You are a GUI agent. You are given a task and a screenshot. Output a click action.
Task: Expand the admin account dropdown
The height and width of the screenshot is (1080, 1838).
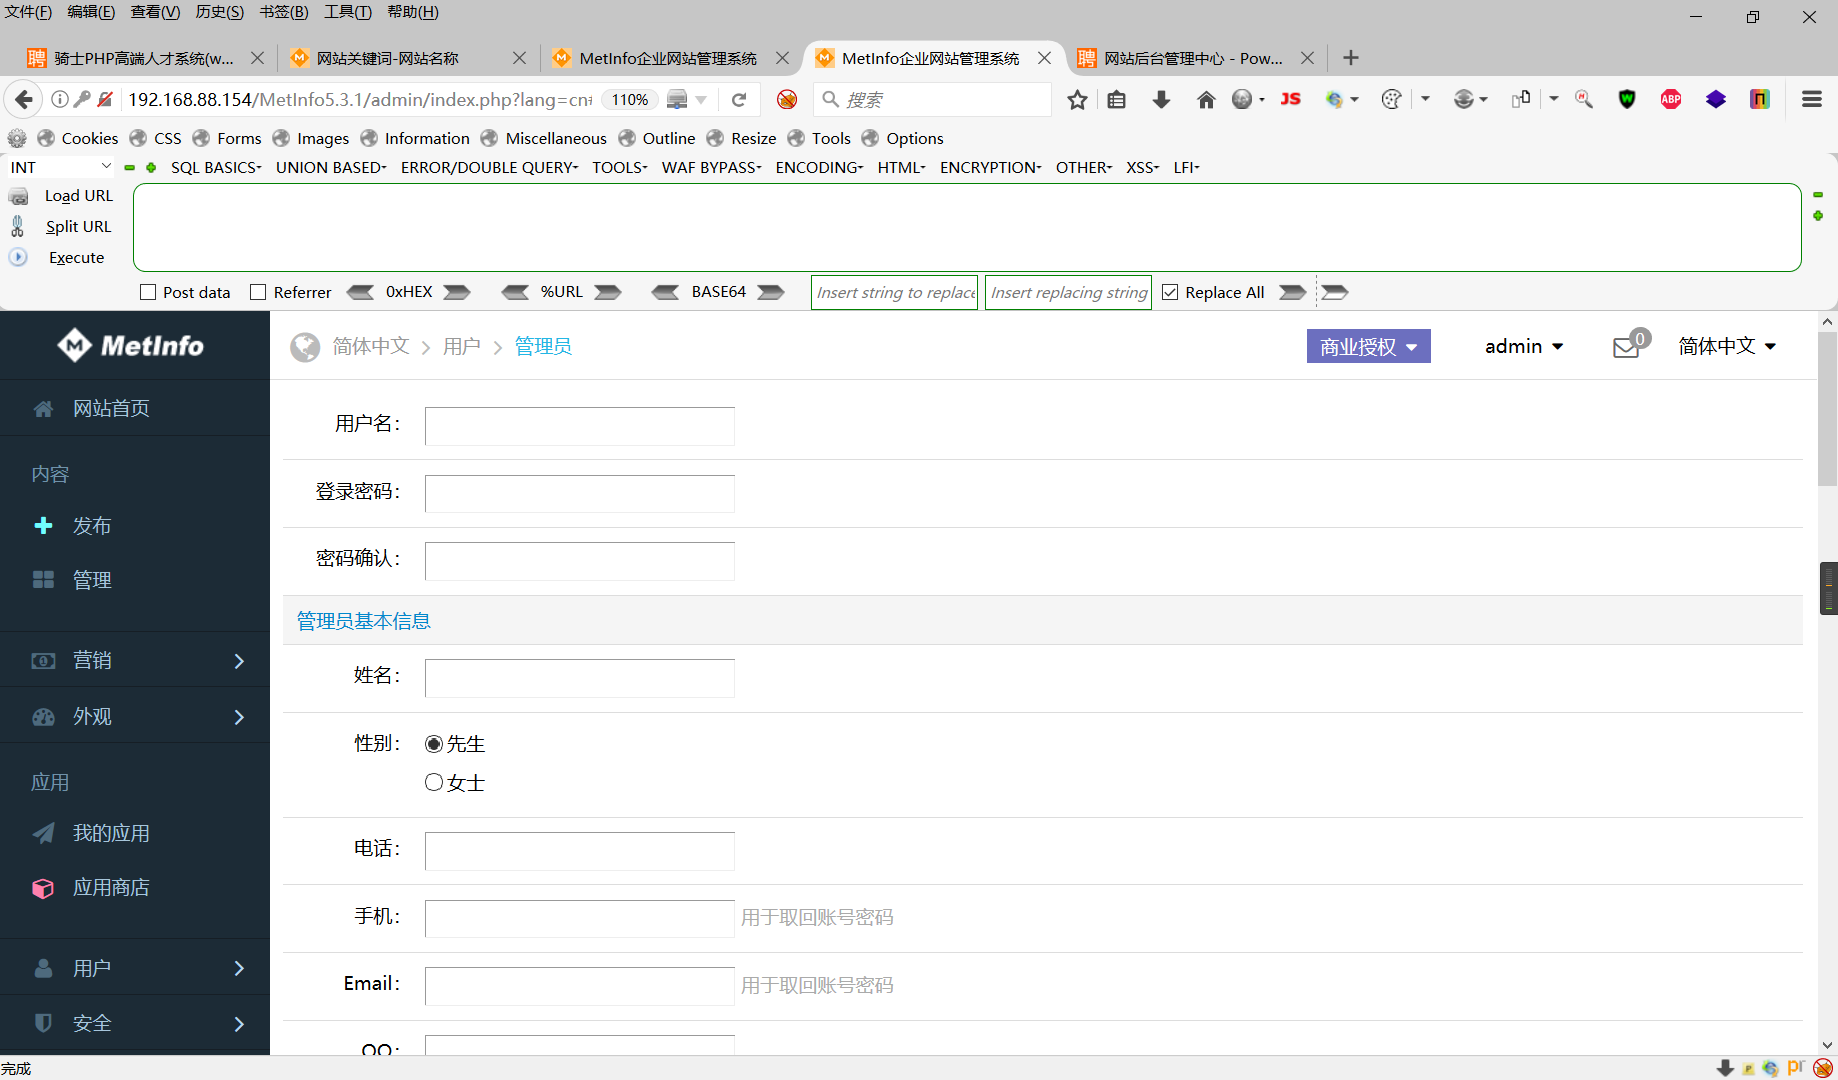point(1523,346)
